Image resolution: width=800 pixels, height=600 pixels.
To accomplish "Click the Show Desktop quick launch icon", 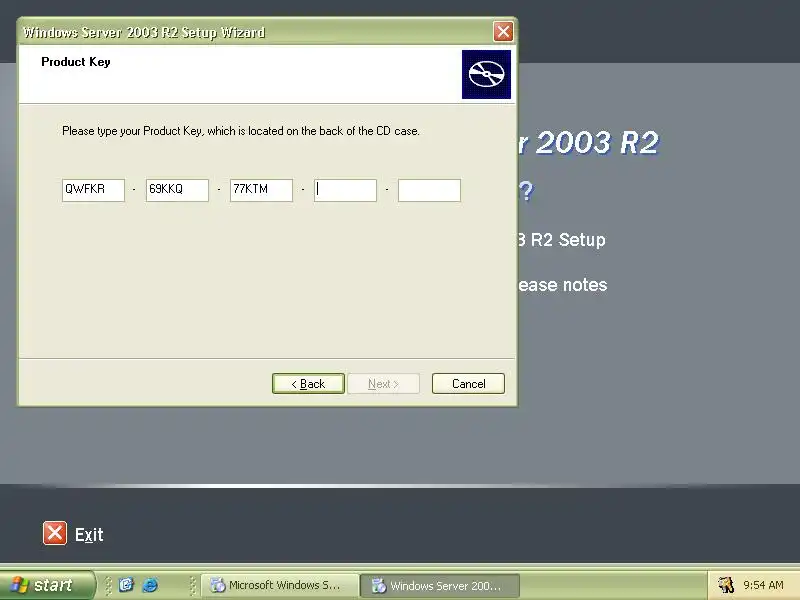I will coord(126,585).
